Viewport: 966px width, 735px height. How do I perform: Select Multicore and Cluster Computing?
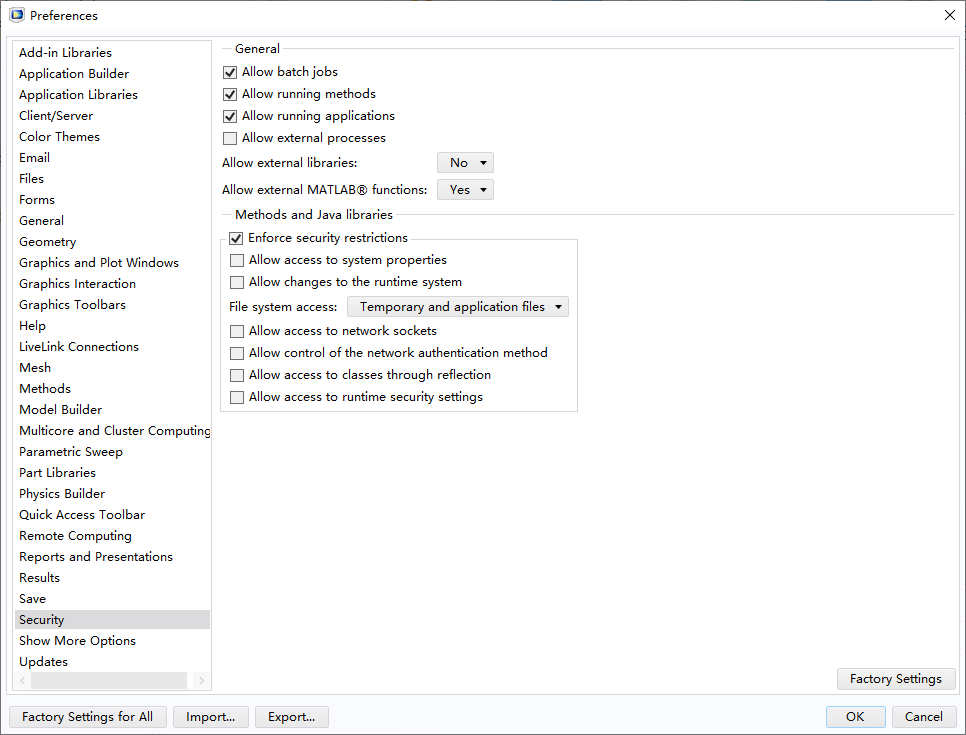coord(114,430)
